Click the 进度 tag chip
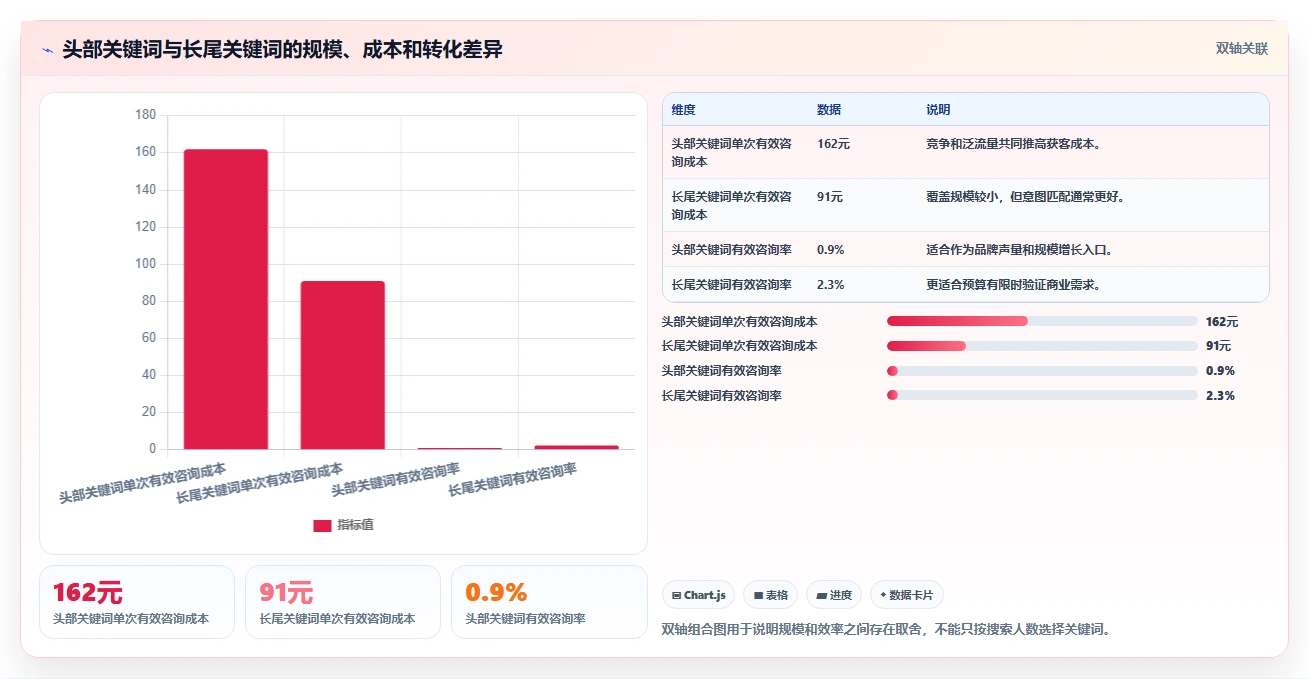 [834, 595]
